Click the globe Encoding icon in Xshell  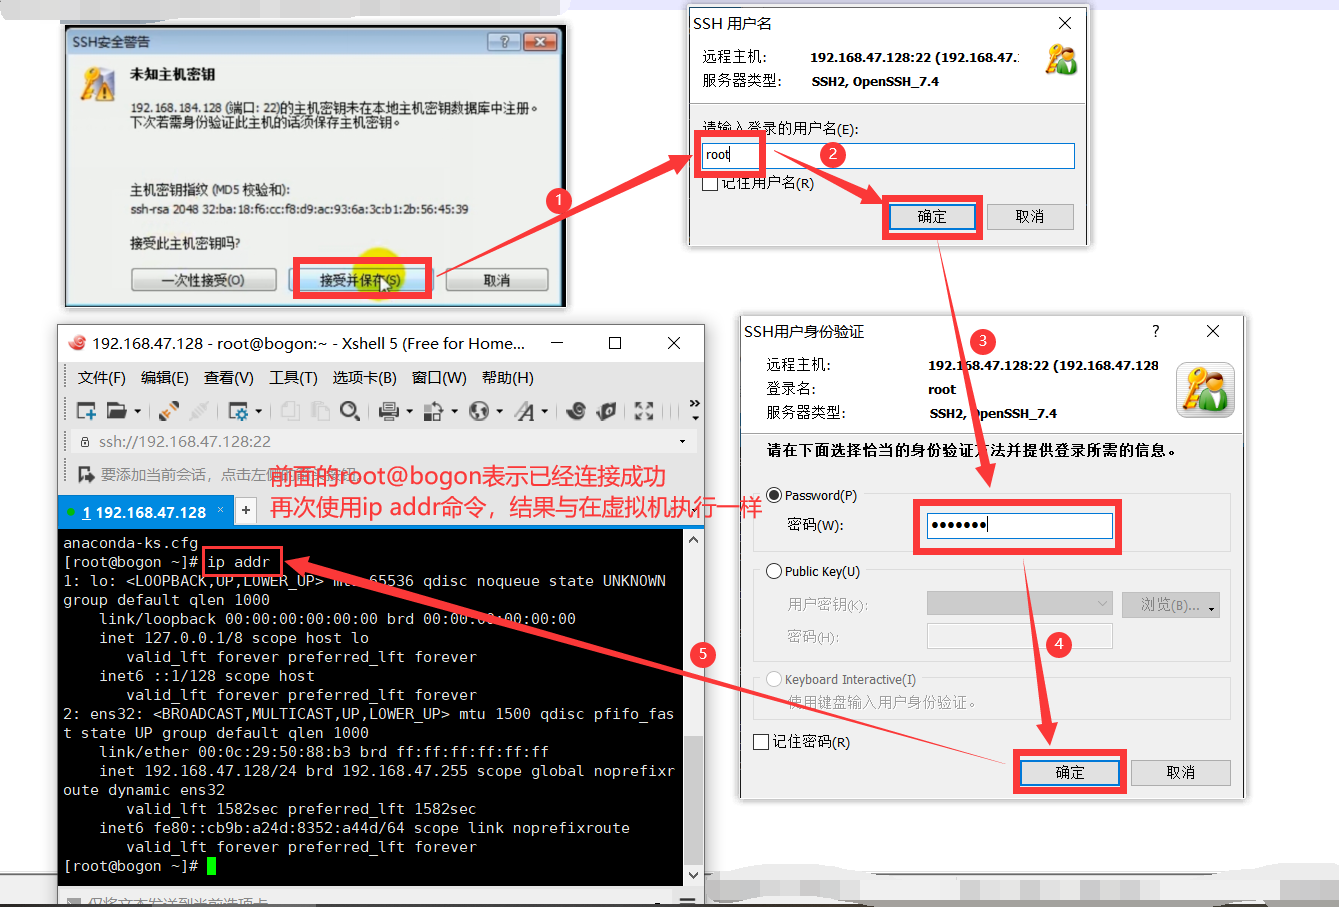479,411
